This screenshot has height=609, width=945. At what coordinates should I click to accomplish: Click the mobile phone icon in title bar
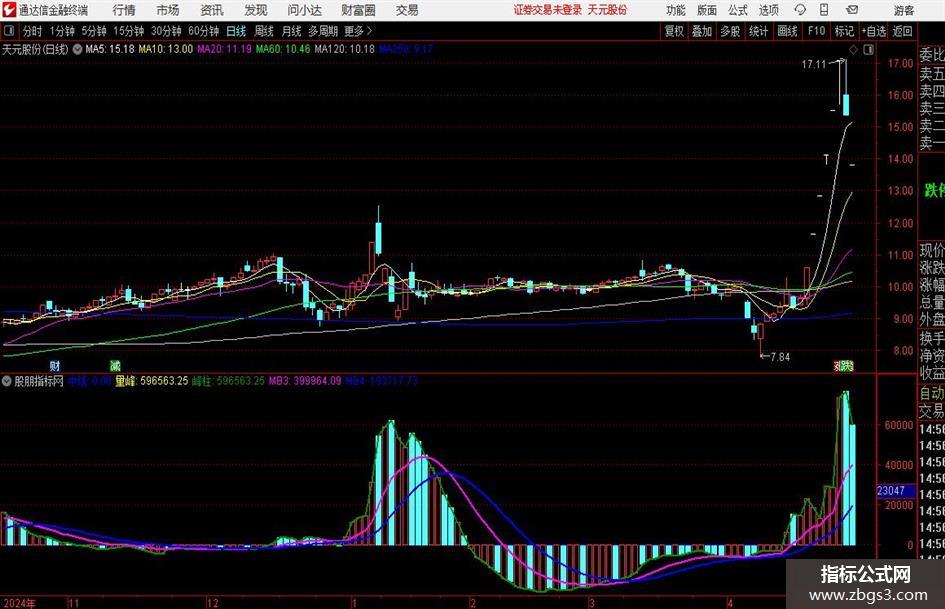(x=824, y=10)
